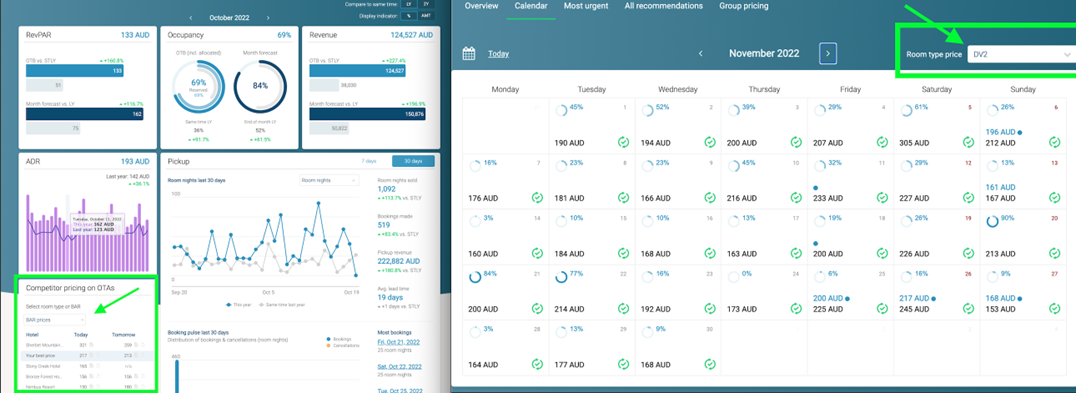The image size is (1076, 393).
Task: Go to previous month before November 2022
Action: (x=701, y=53)
